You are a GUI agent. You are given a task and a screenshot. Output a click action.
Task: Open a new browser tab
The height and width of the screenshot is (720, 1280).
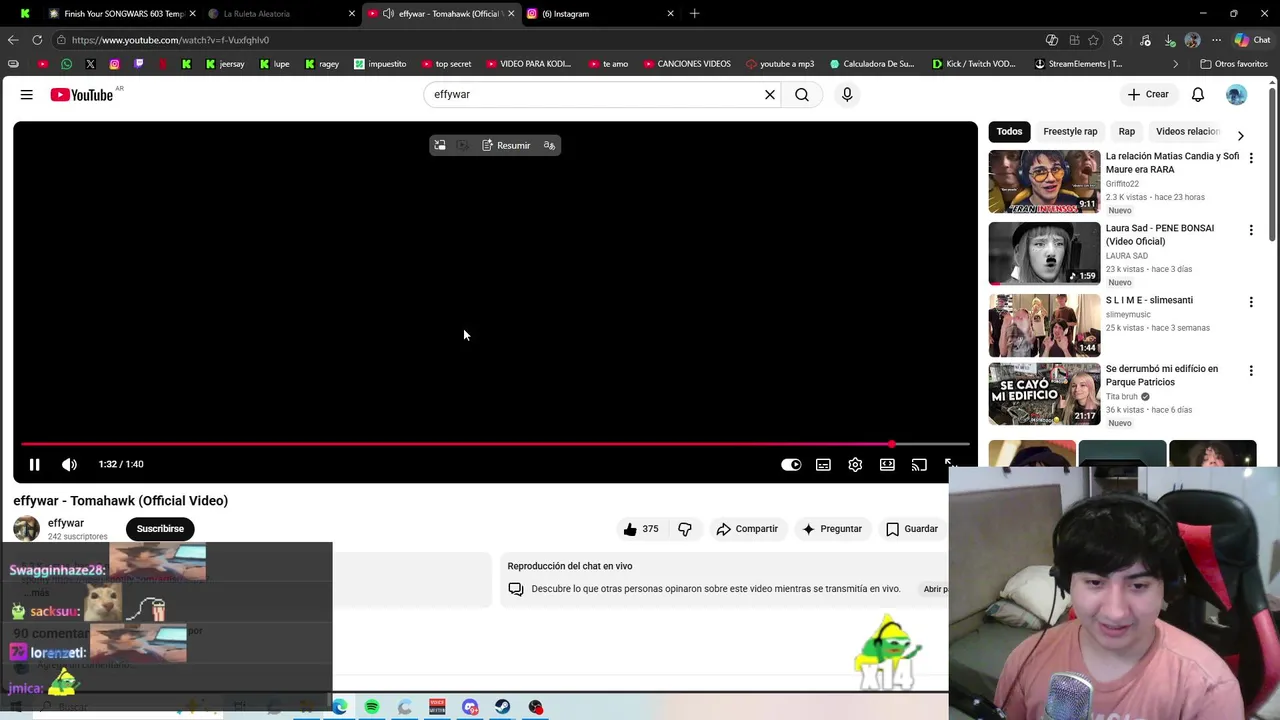[694, 14]
